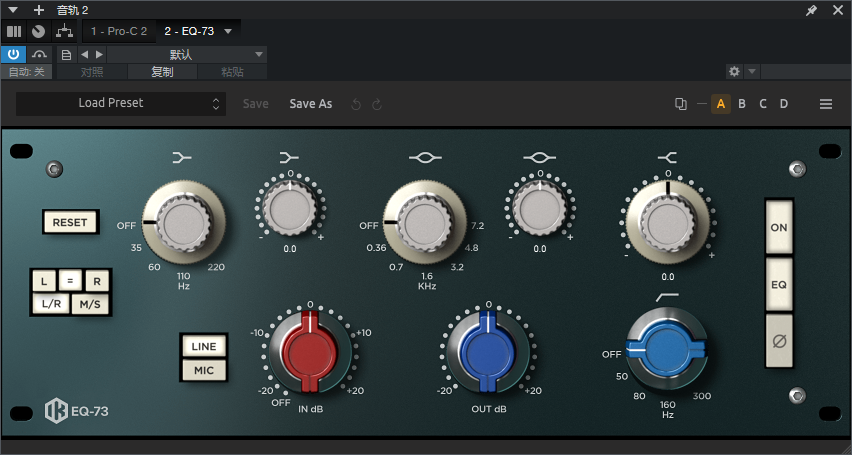Open the hamburger menu icon
The image size is (852, 455).
coord(826,104)
